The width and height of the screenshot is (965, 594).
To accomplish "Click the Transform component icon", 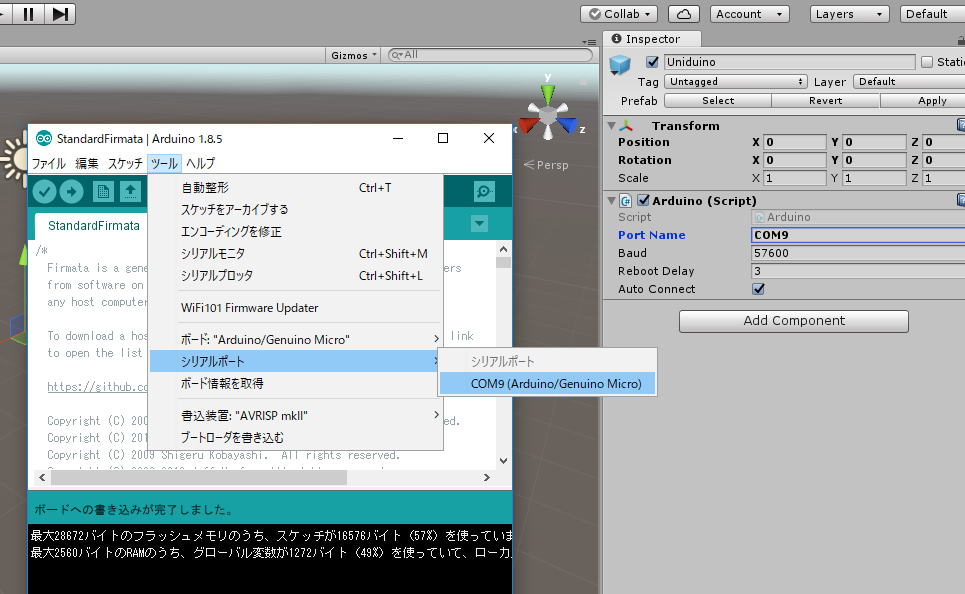I will [x=626, y=126].
